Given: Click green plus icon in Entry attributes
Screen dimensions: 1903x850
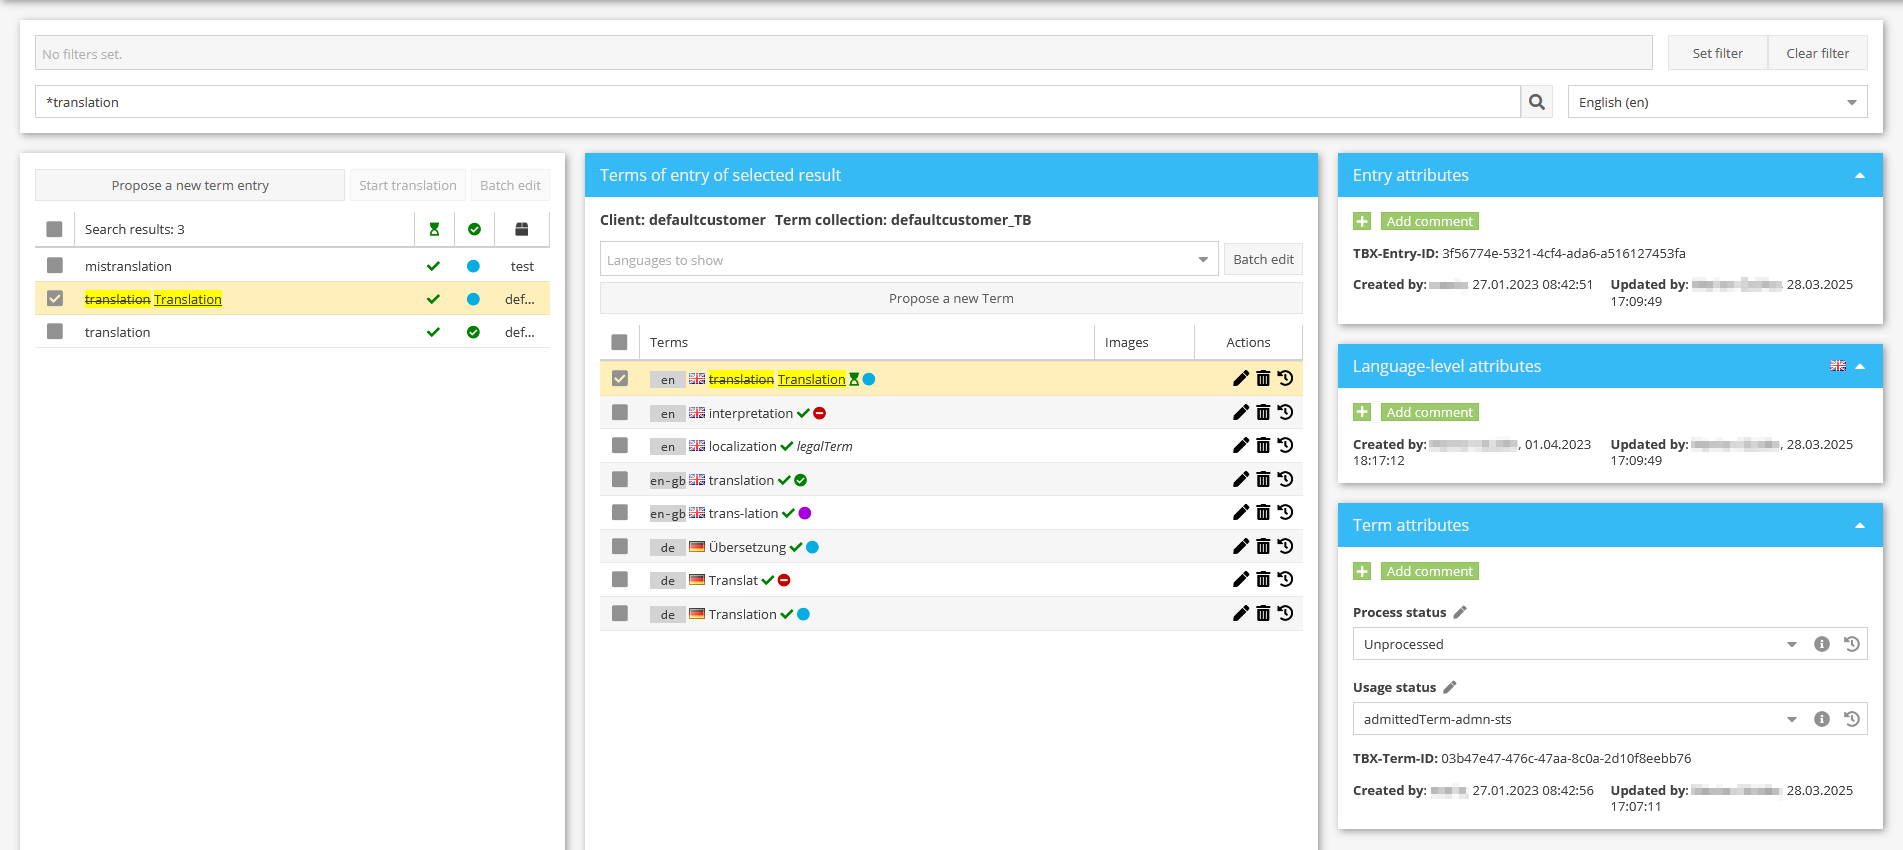Looking at the screenshot, I should pos(1362,221).
